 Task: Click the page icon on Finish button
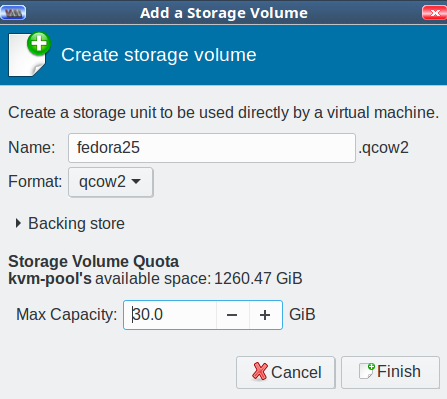[x=367, y=371]
